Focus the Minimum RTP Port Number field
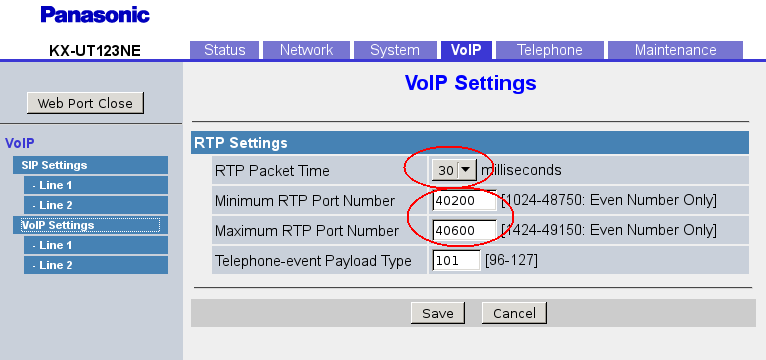The height and width of the screenshot is (360, 766). coord(464,200)
